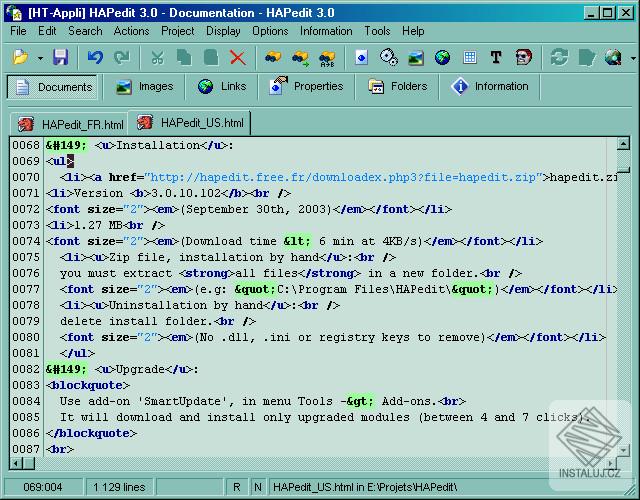
Task: Save document with the floppy disk icon
Action: [60, 57]
